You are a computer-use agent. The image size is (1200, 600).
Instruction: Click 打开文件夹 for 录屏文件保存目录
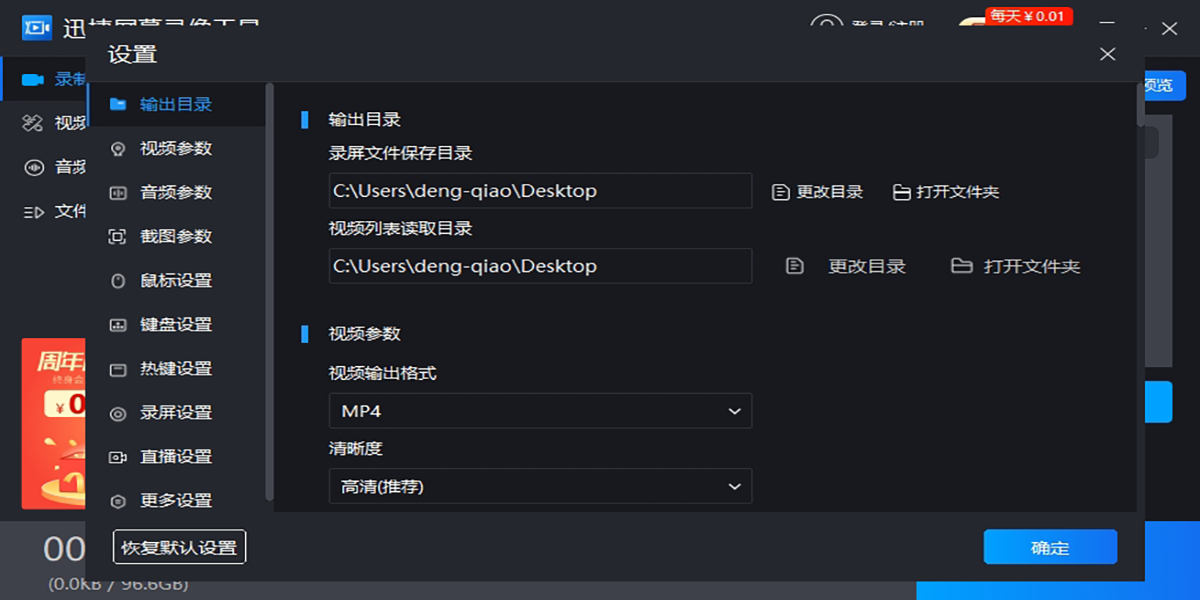point(946,192)
